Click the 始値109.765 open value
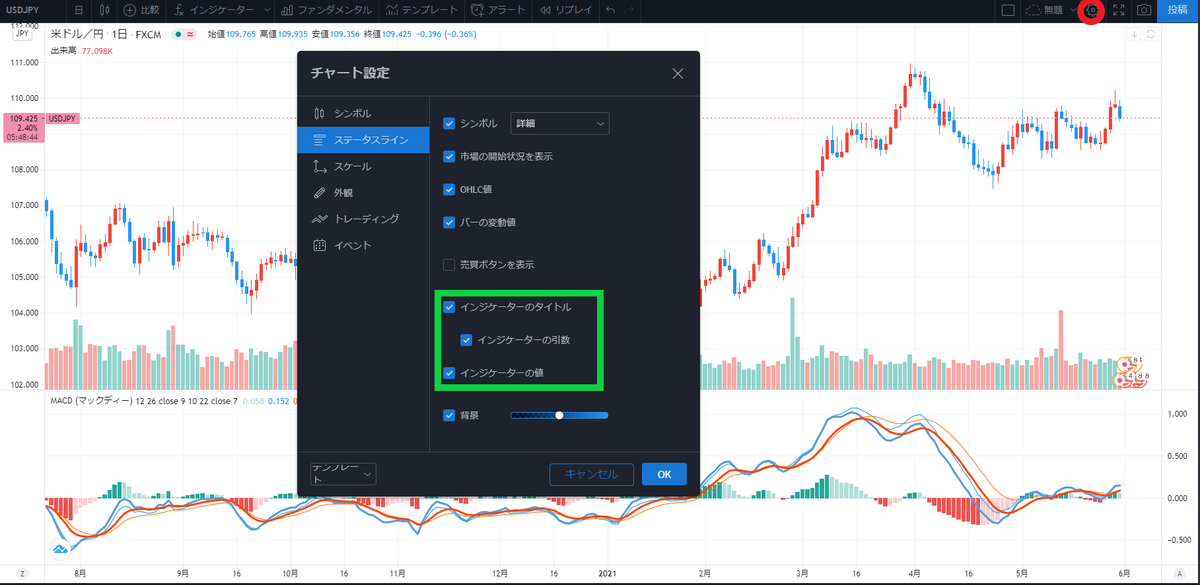The image size is (1200, 585). [x=231, y=34]
